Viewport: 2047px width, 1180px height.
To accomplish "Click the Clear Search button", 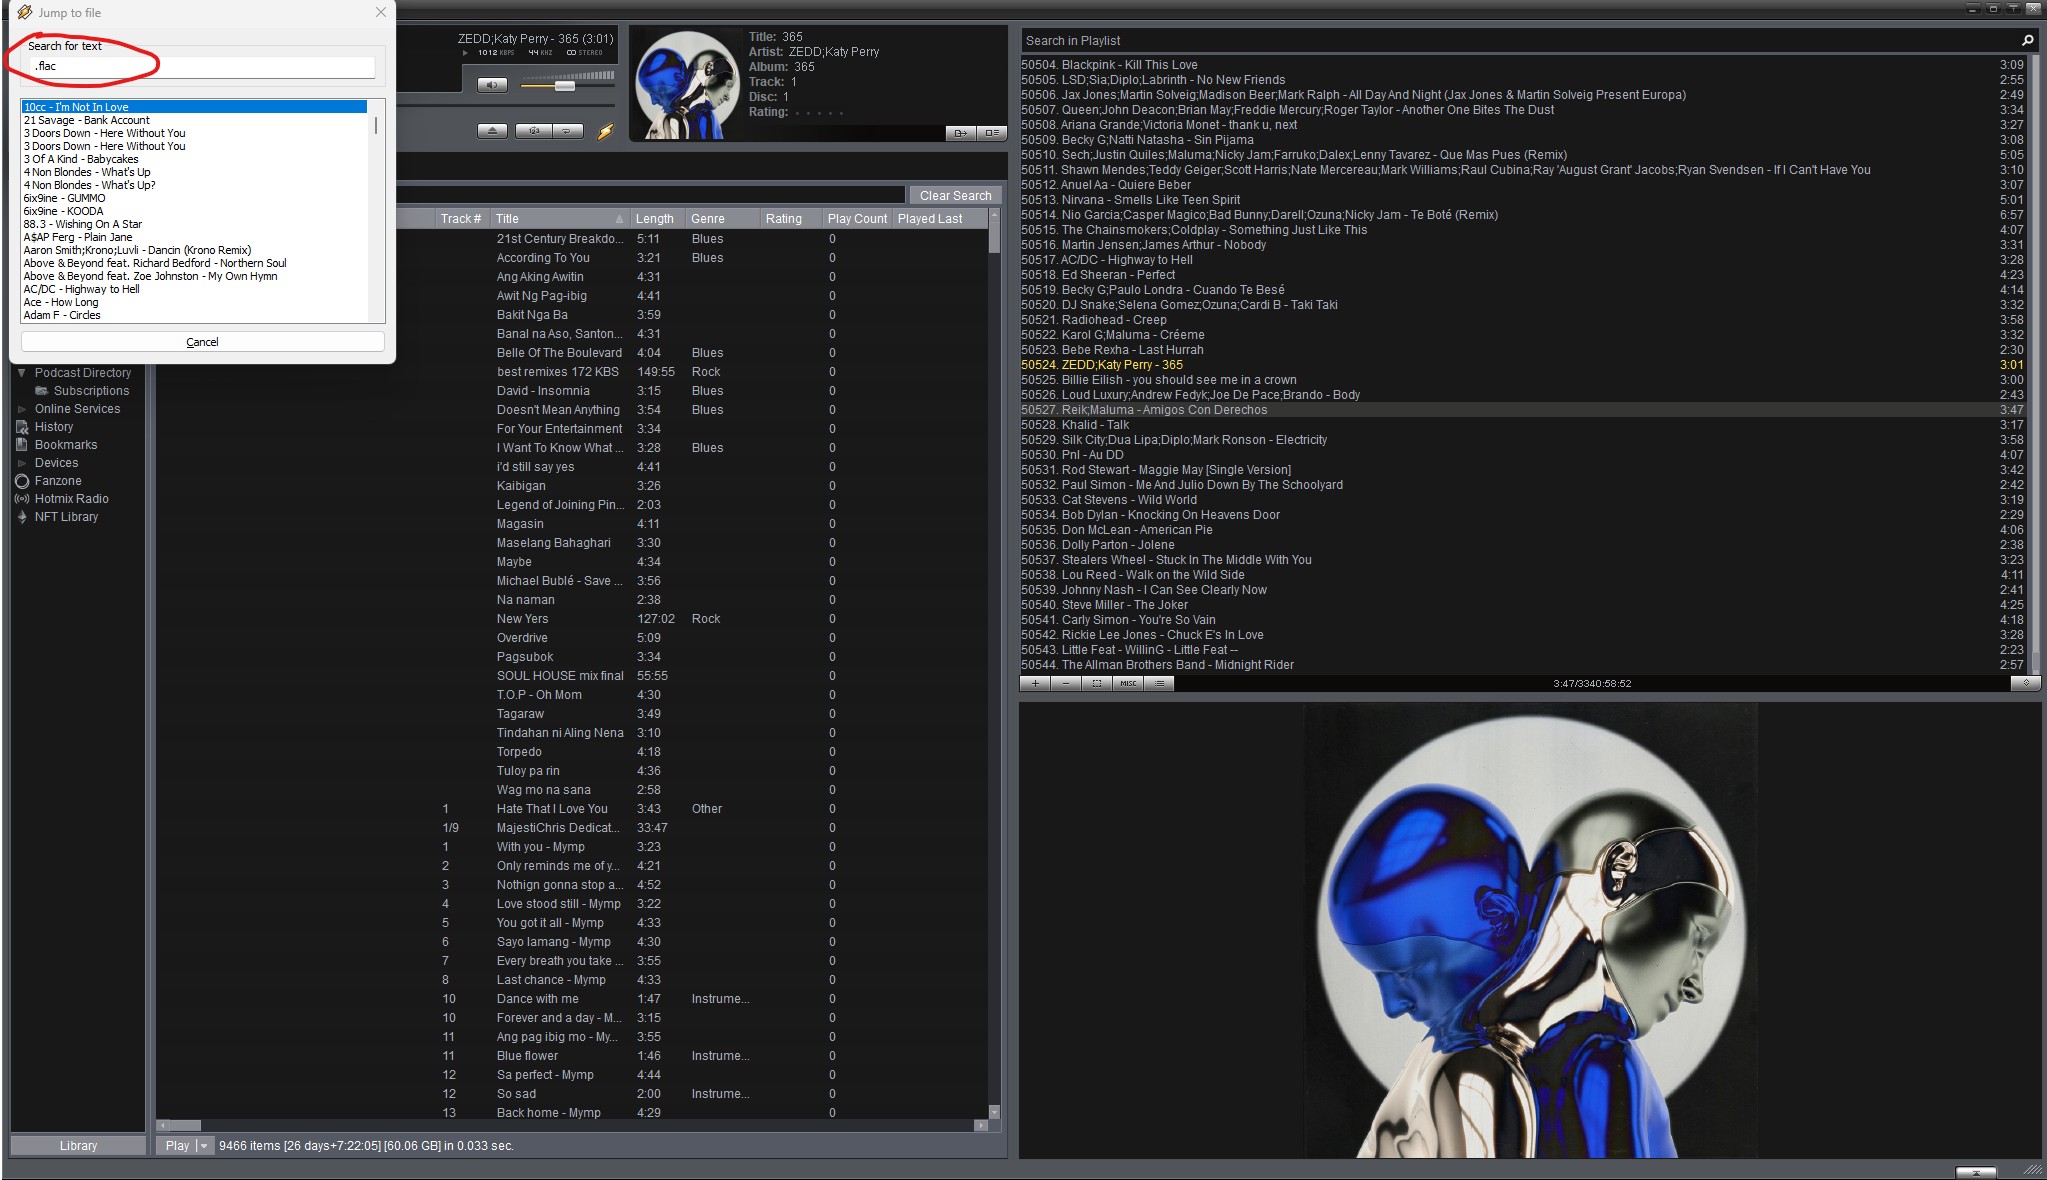I will click(955, 196).
